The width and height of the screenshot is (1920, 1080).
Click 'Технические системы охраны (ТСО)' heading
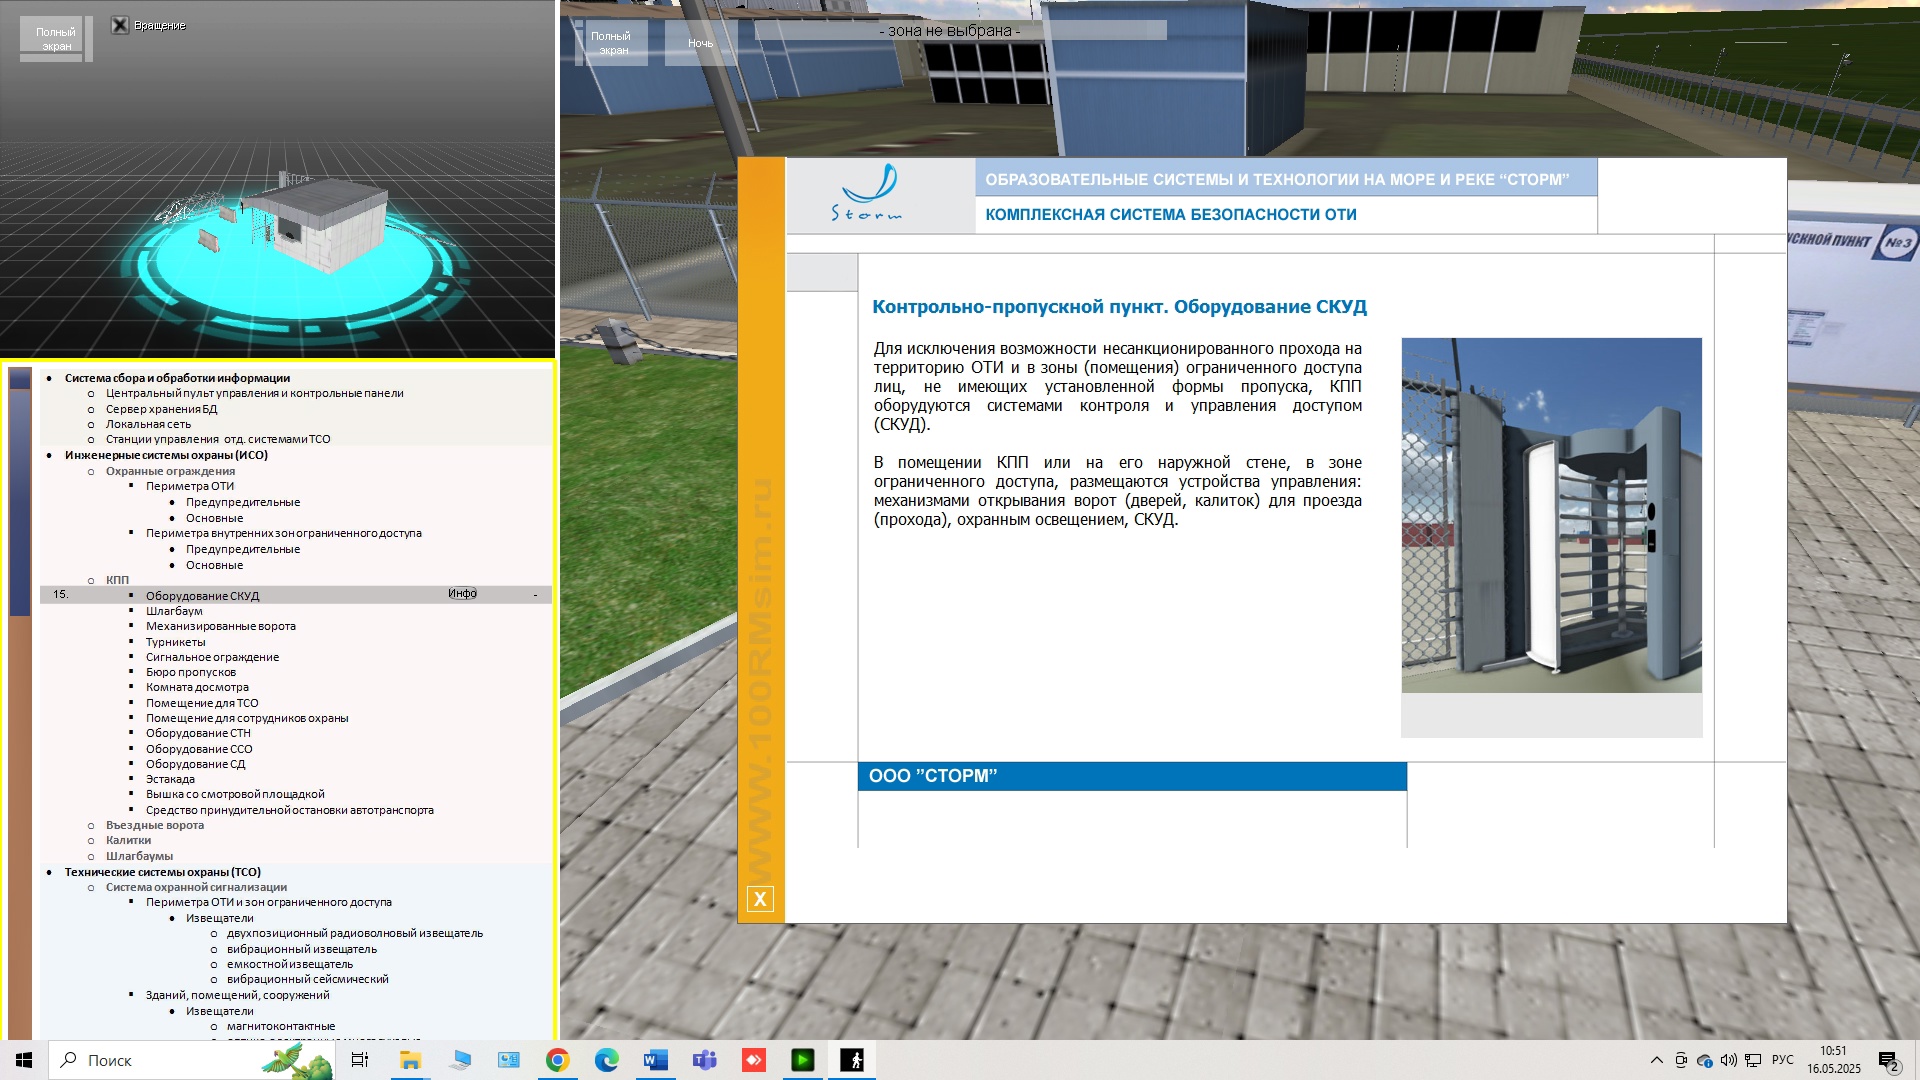163,872
